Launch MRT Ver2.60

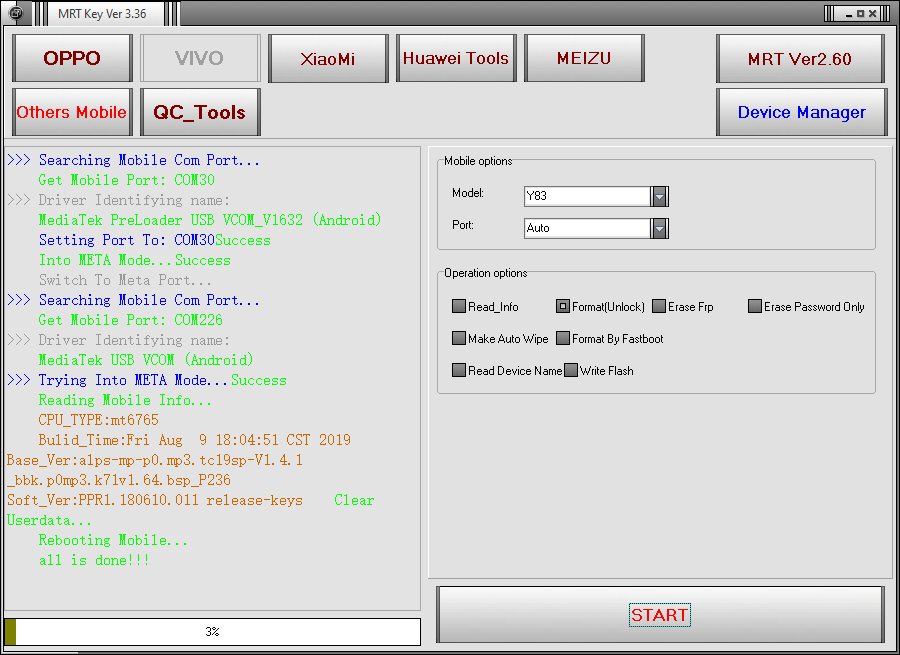pyautogui.click(x=800, y=59)
